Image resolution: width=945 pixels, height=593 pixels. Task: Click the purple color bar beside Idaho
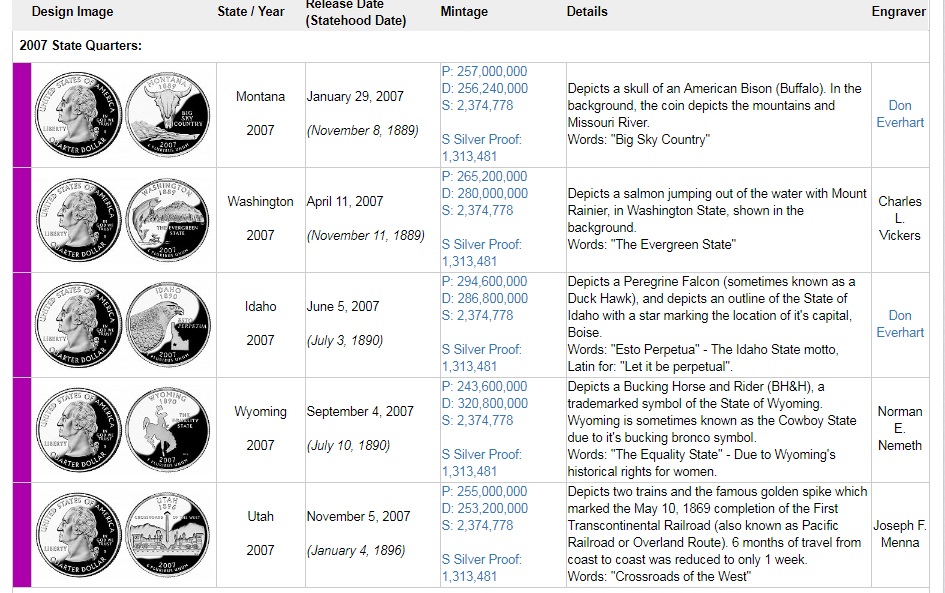click(x=22, y=325)
